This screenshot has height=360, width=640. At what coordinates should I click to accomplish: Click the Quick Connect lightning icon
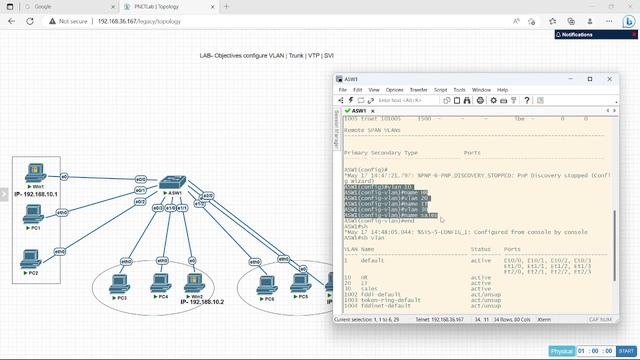coord(351,100)
